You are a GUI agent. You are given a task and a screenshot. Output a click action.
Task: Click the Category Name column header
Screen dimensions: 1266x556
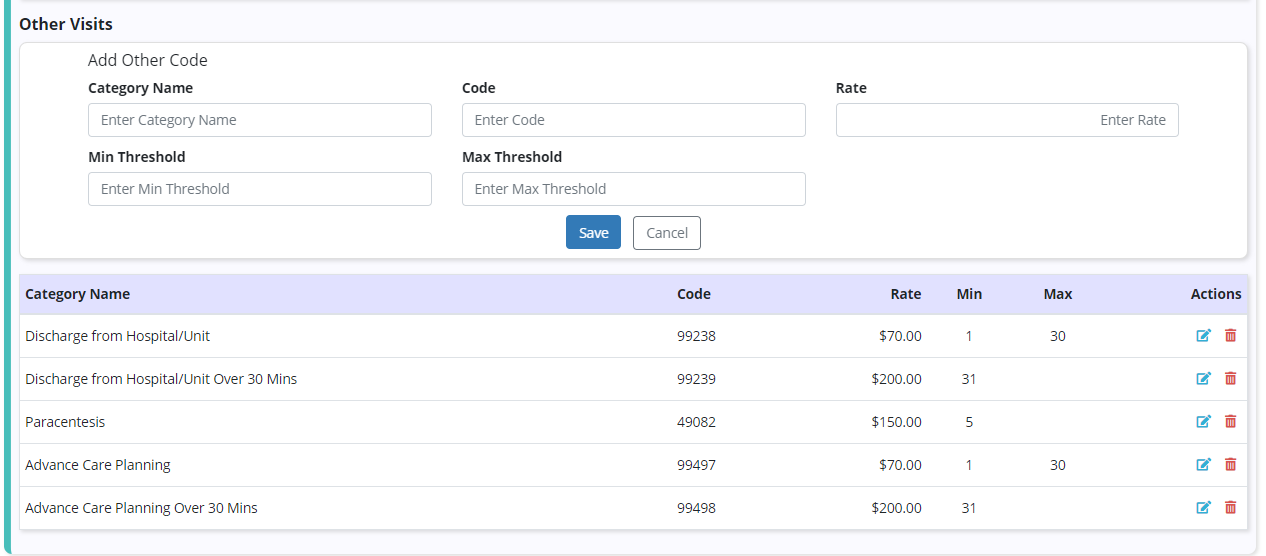(x=78, y=294)
